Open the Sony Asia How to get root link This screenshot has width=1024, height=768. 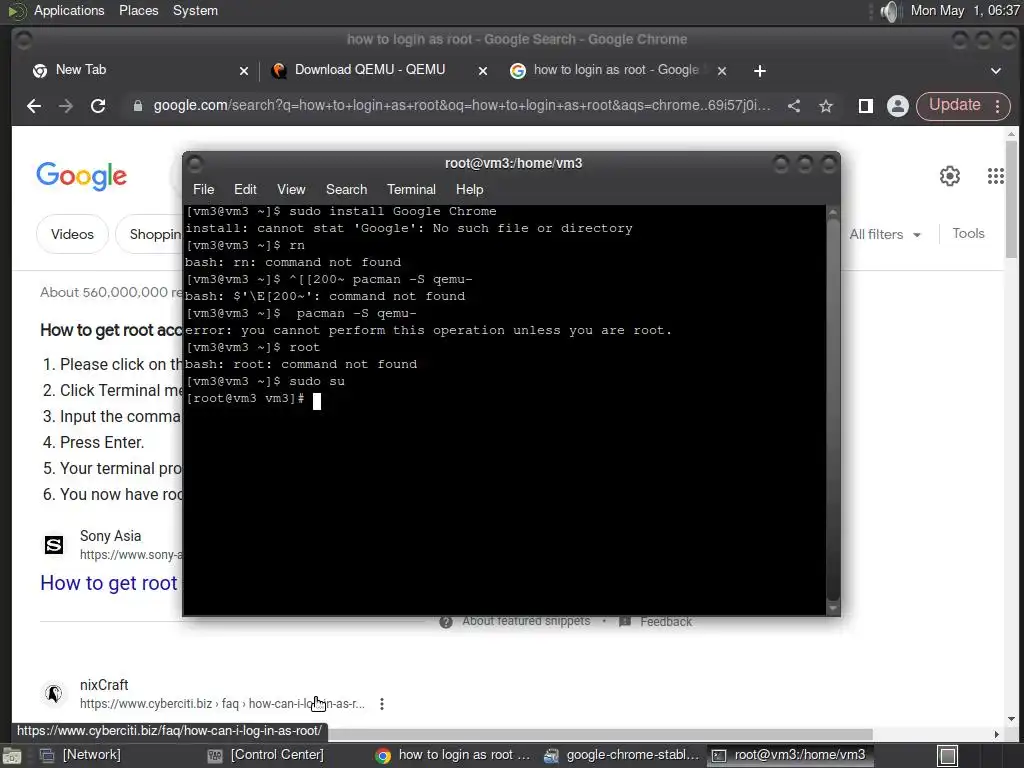[109, 583]
